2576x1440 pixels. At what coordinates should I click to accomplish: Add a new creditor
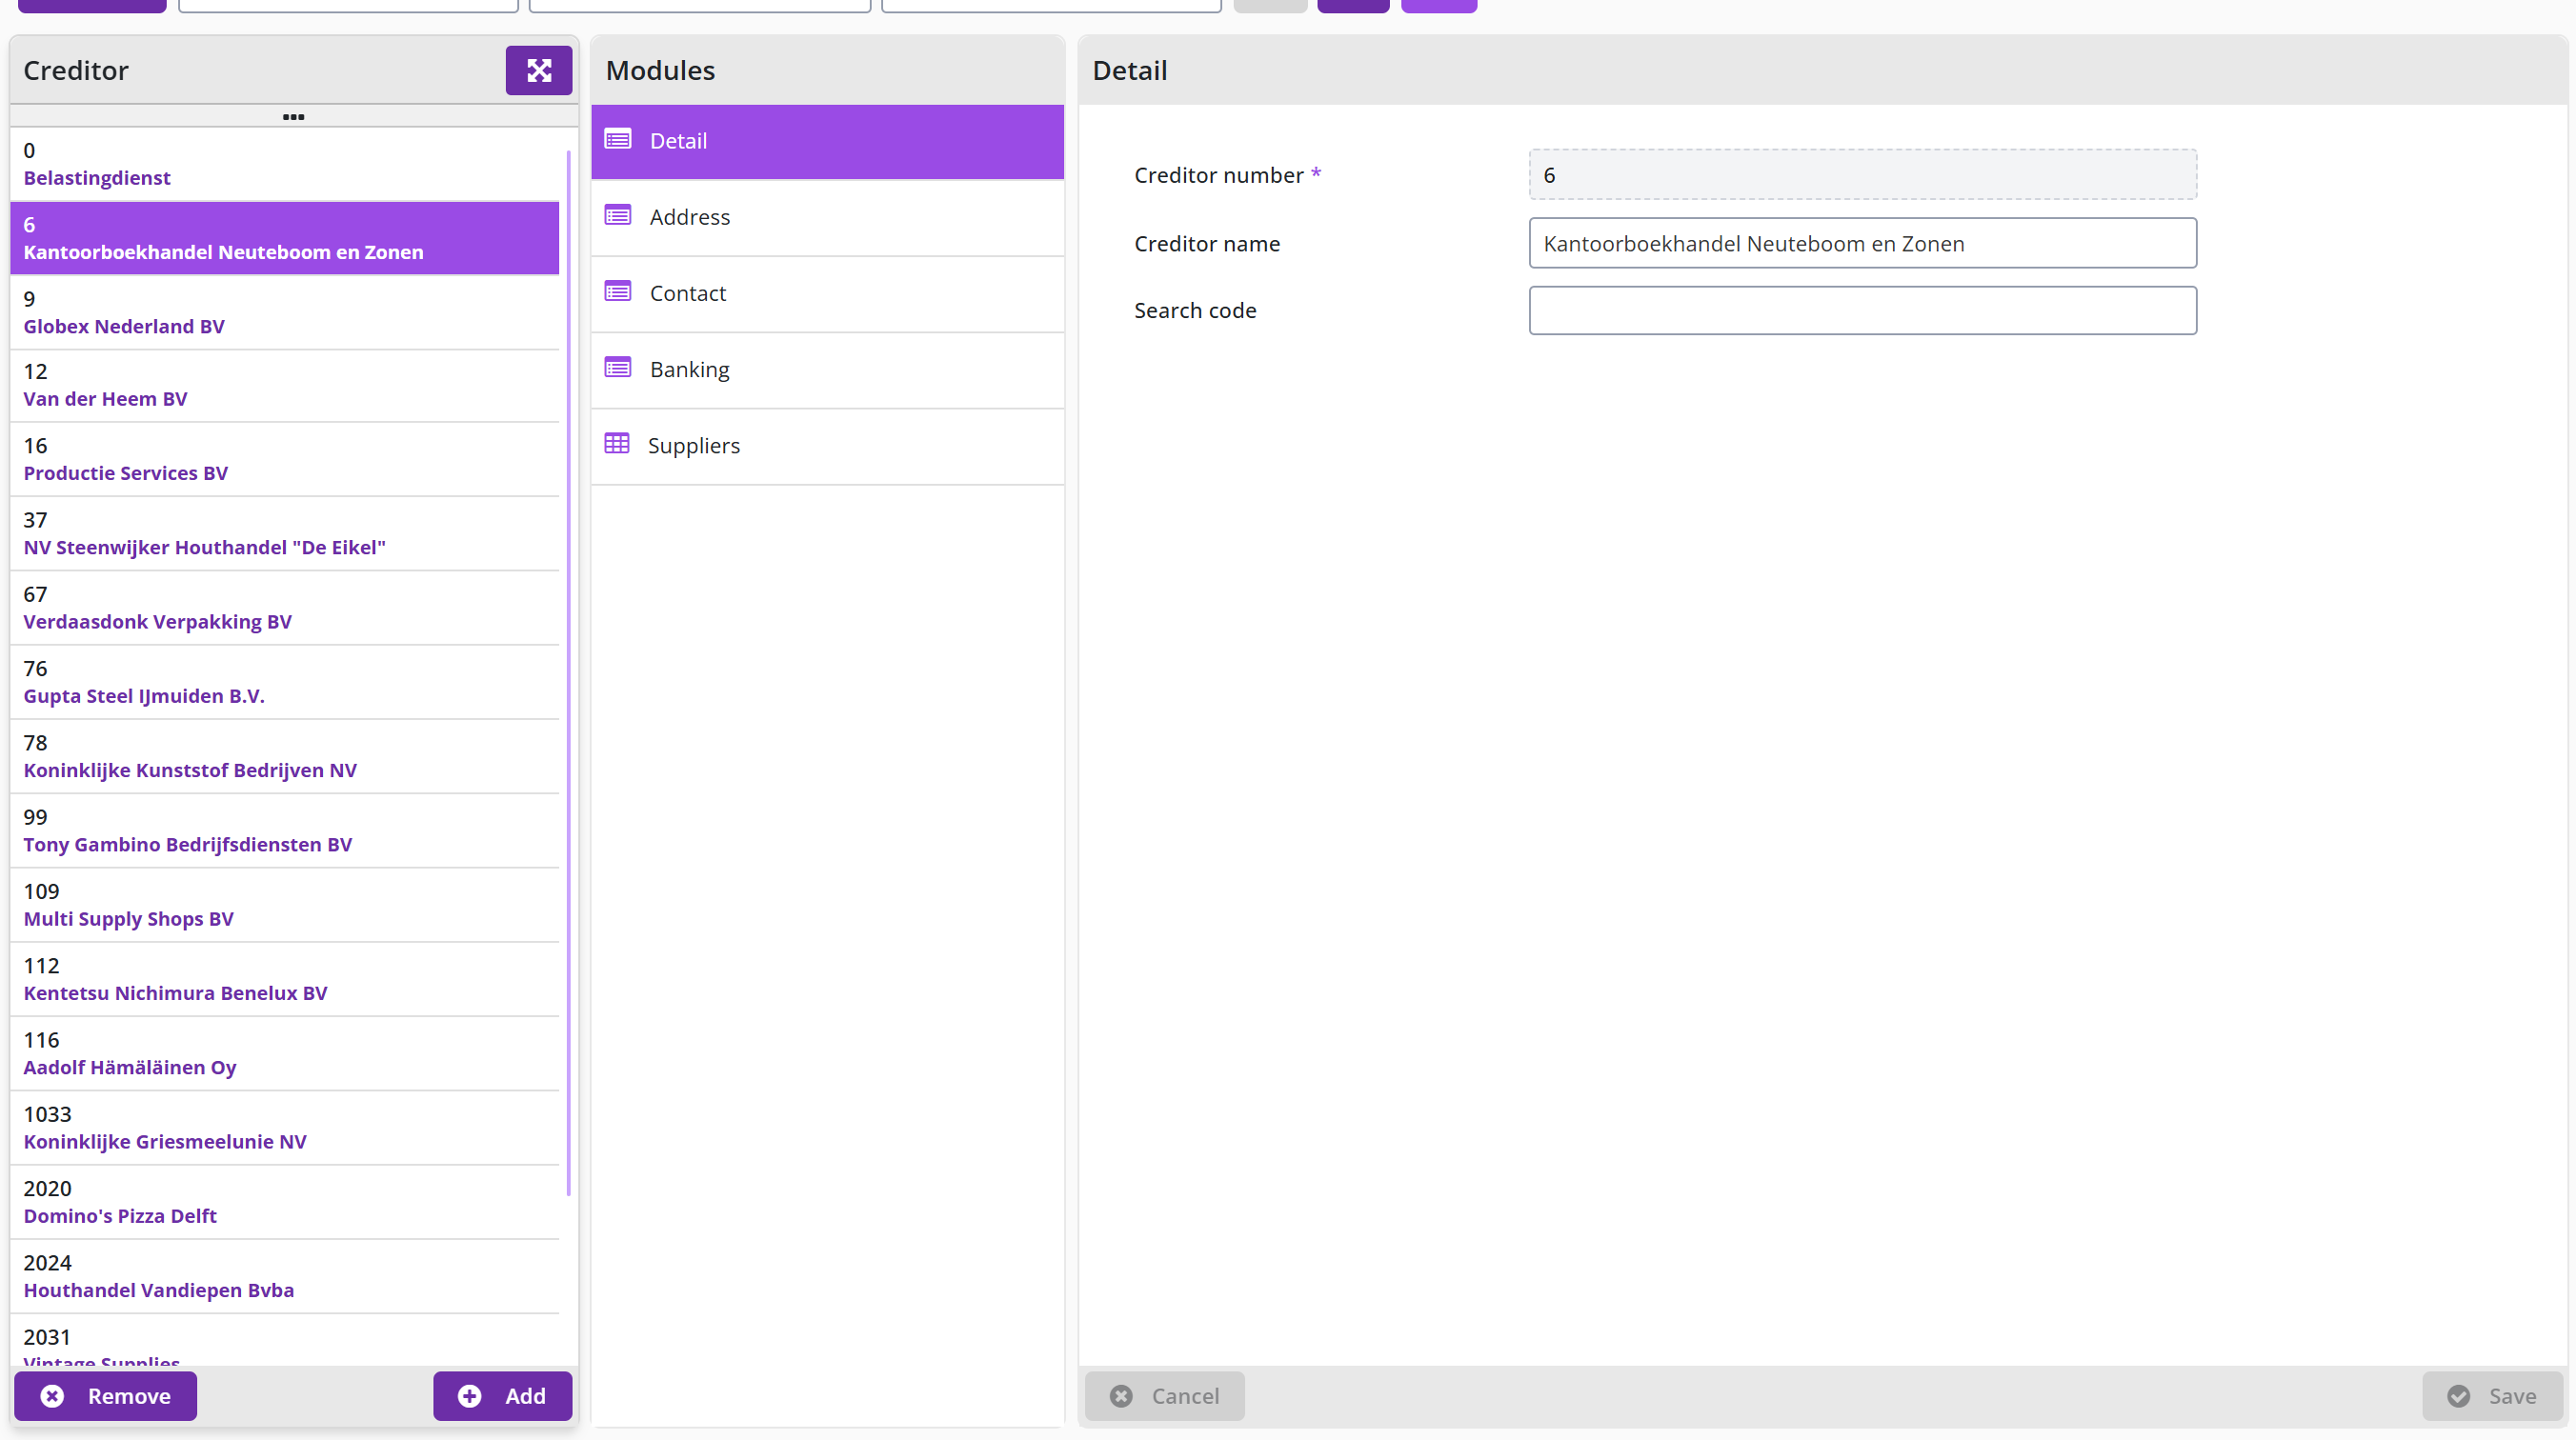[x=502, y=1396]
